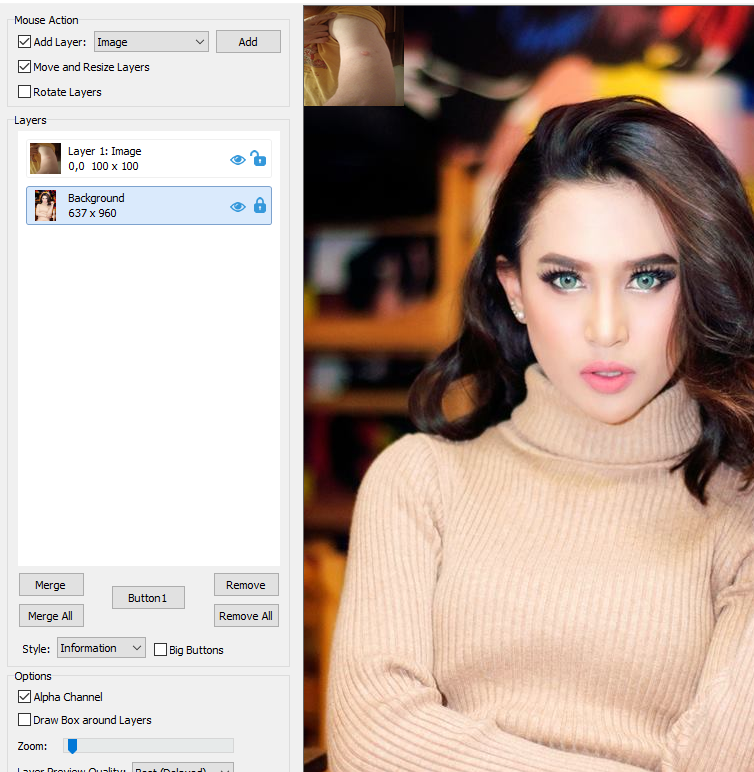Toggle visibility of Layer 1: Image
The height and width of the screenshot is (772, 754).
click(237, 160)
